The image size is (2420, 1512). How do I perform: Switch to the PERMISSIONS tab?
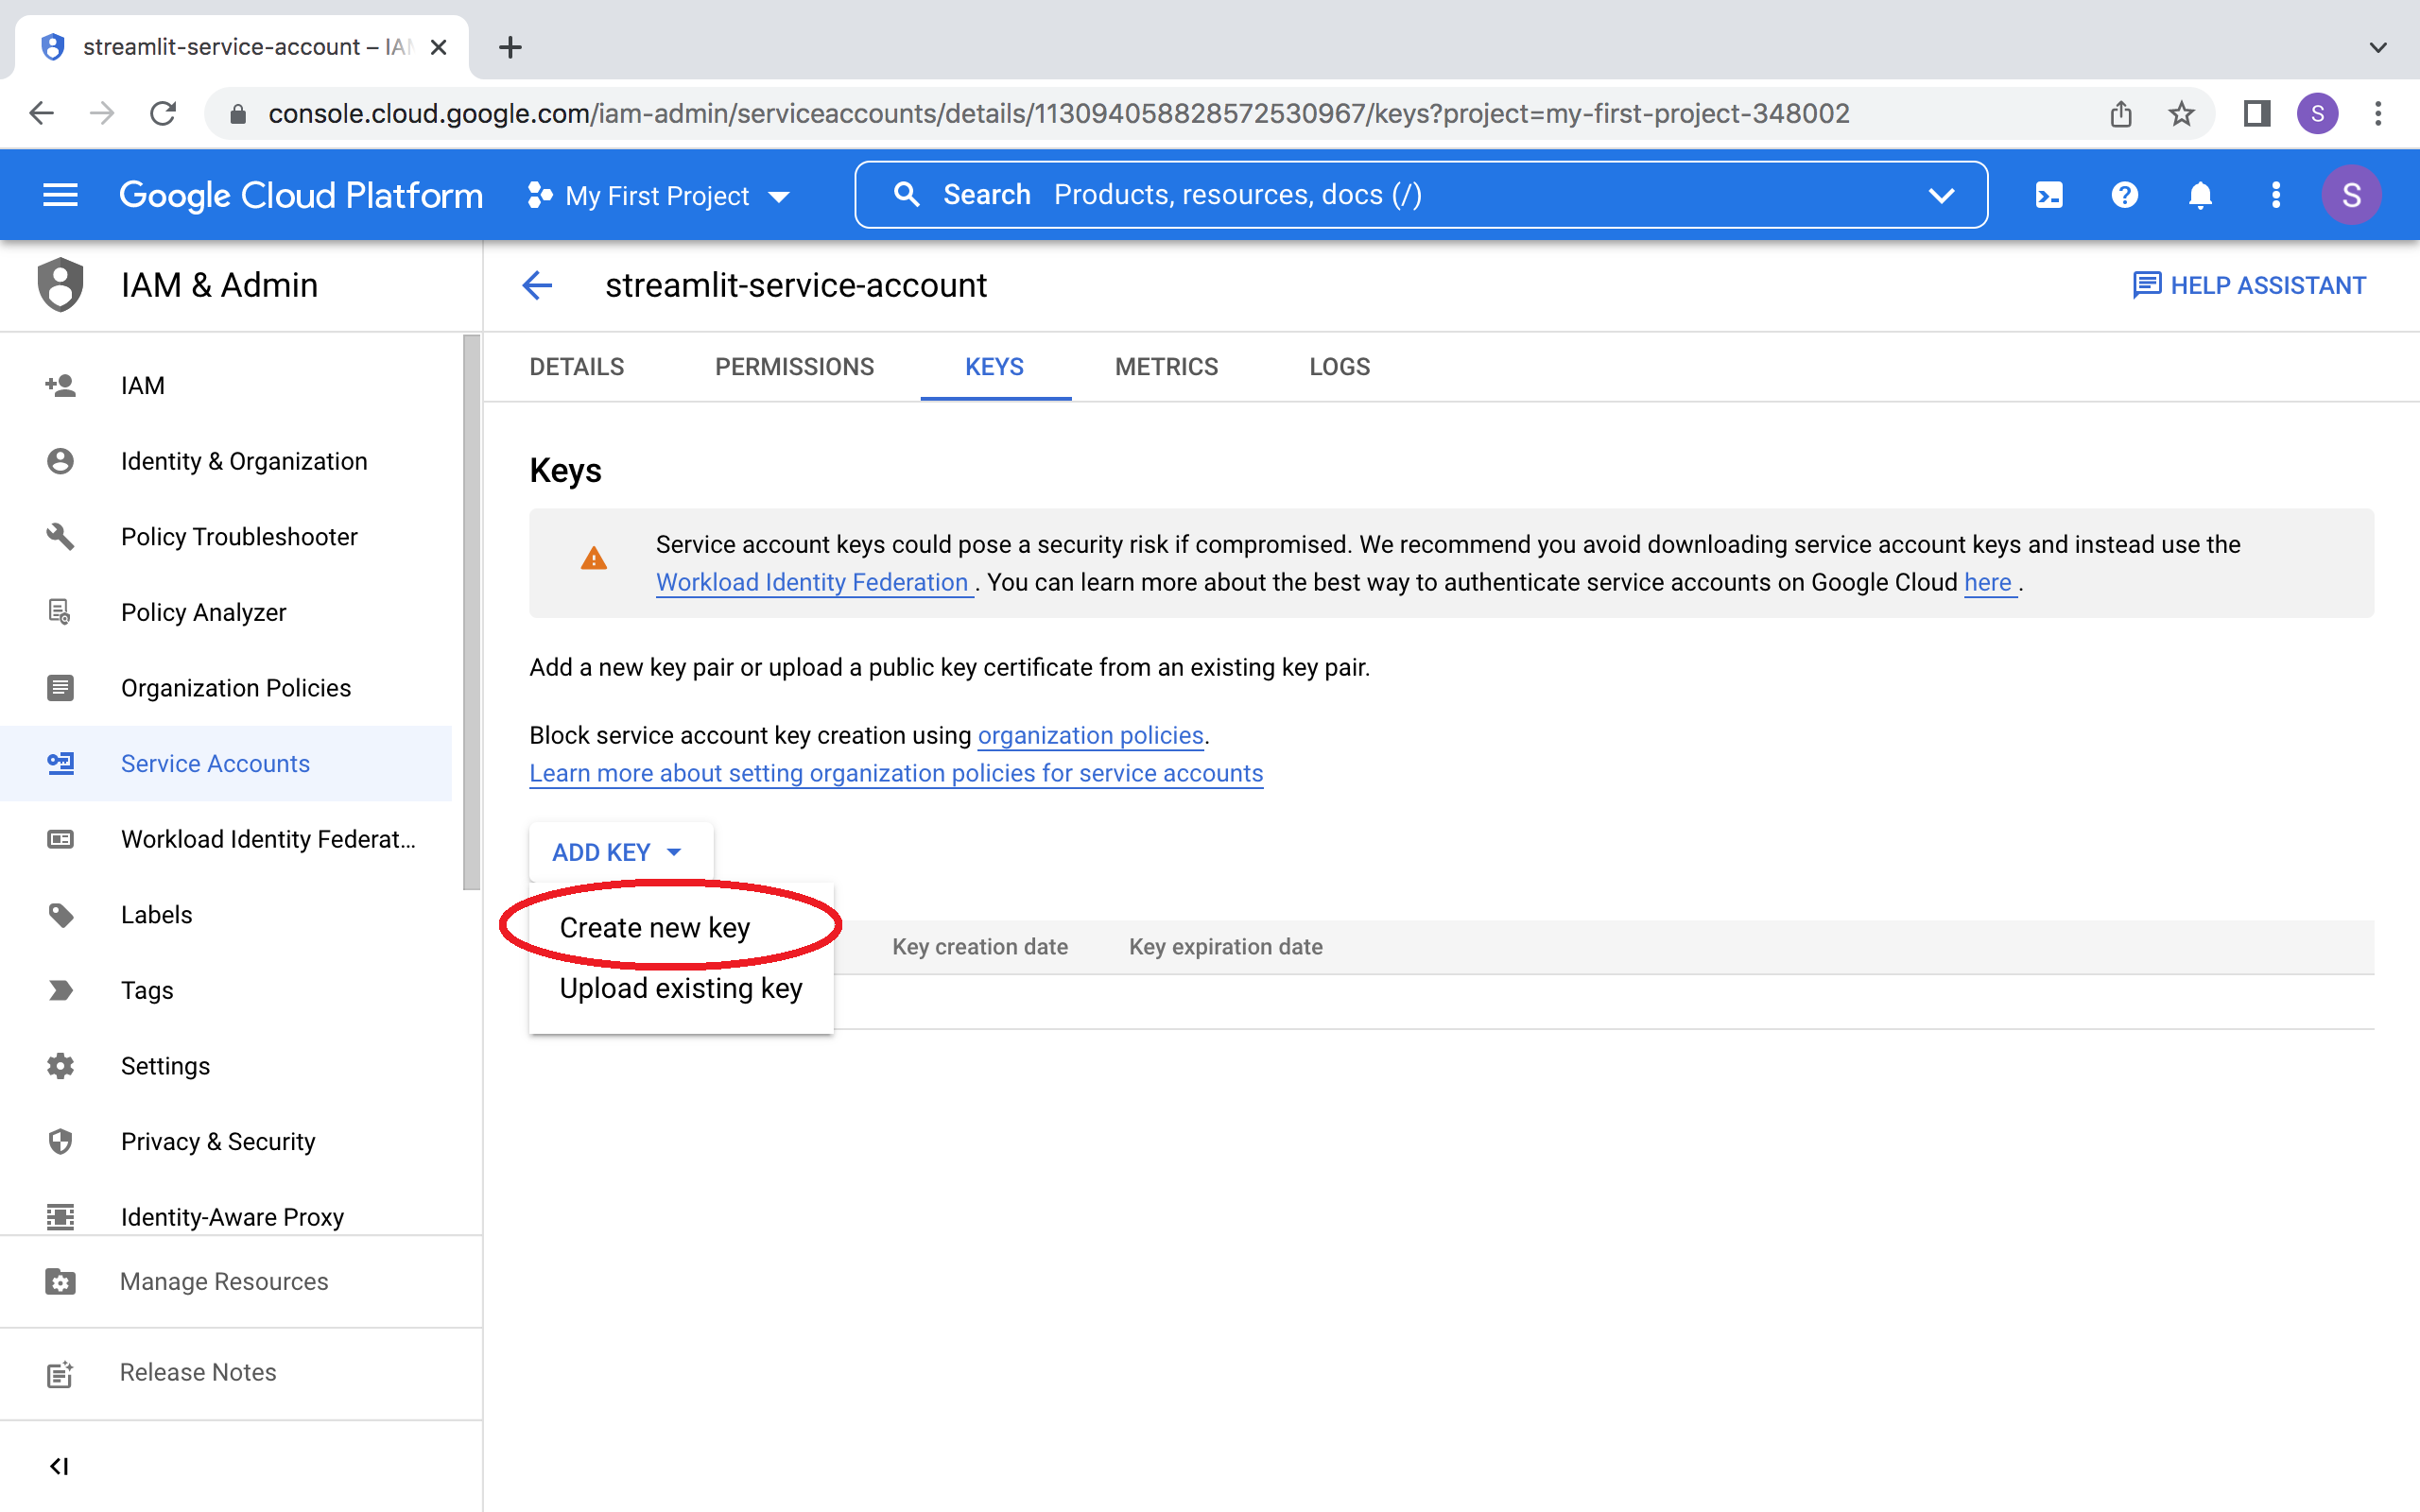(794, 367)
